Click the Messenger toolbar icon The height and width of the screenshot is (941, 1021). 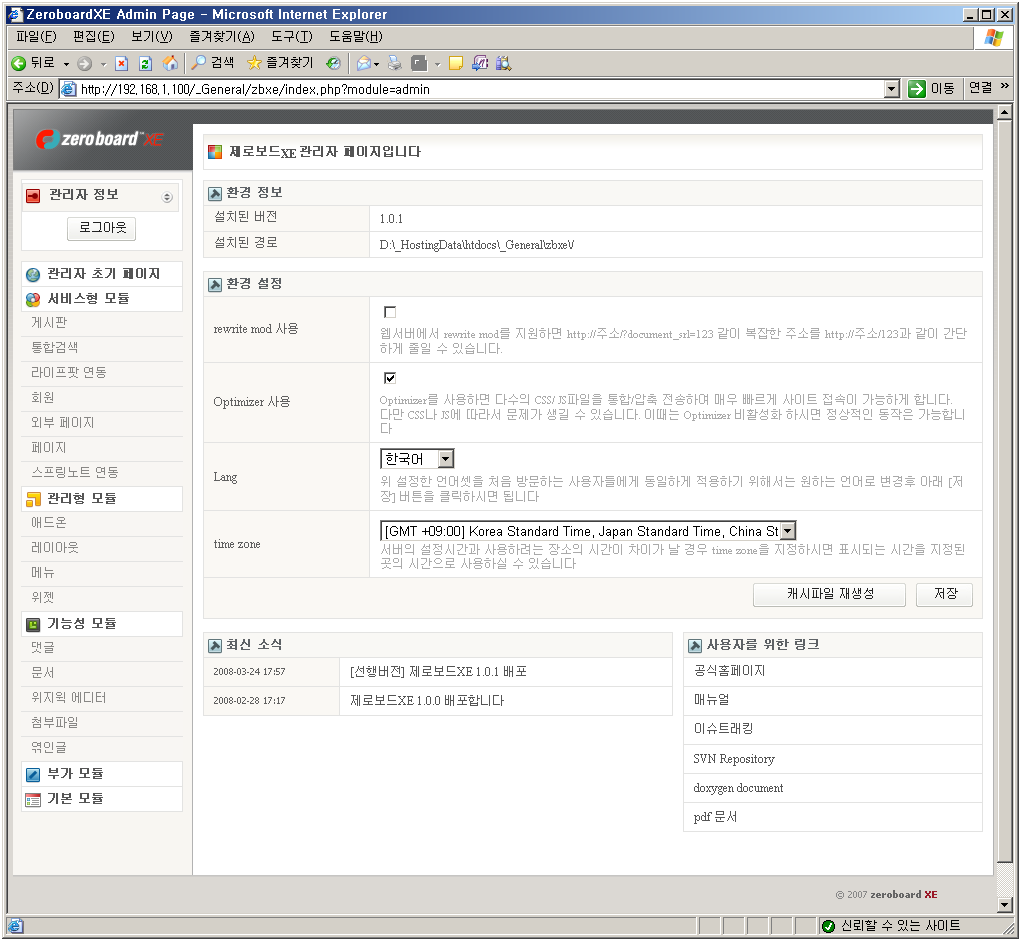point(480,63)
